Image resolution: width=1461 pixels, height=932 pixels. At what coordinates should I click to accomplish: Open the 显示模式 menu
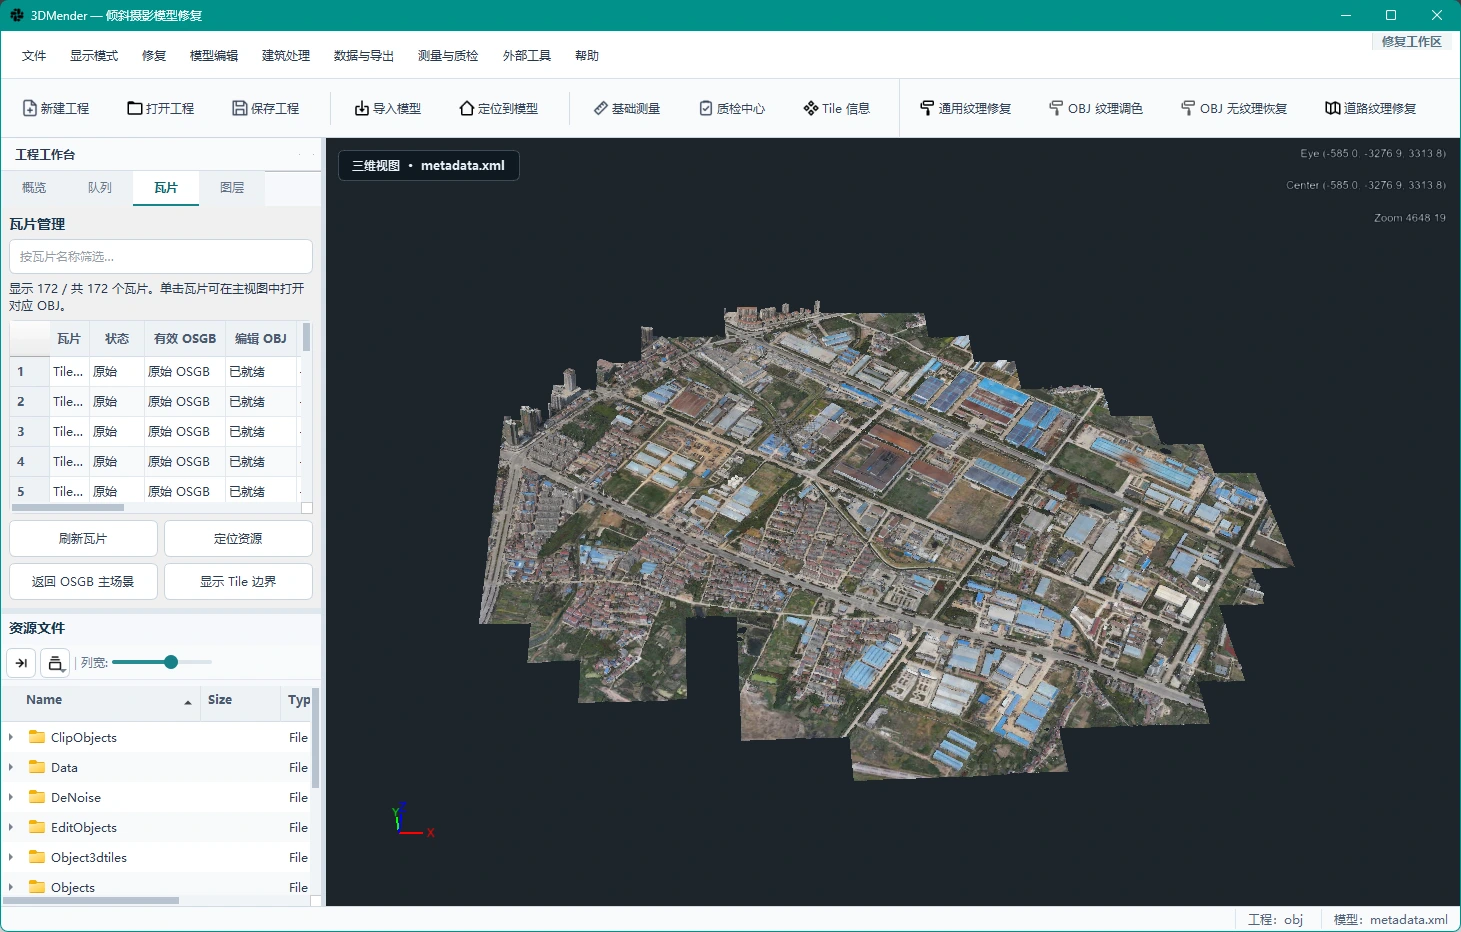coord(94,56)
